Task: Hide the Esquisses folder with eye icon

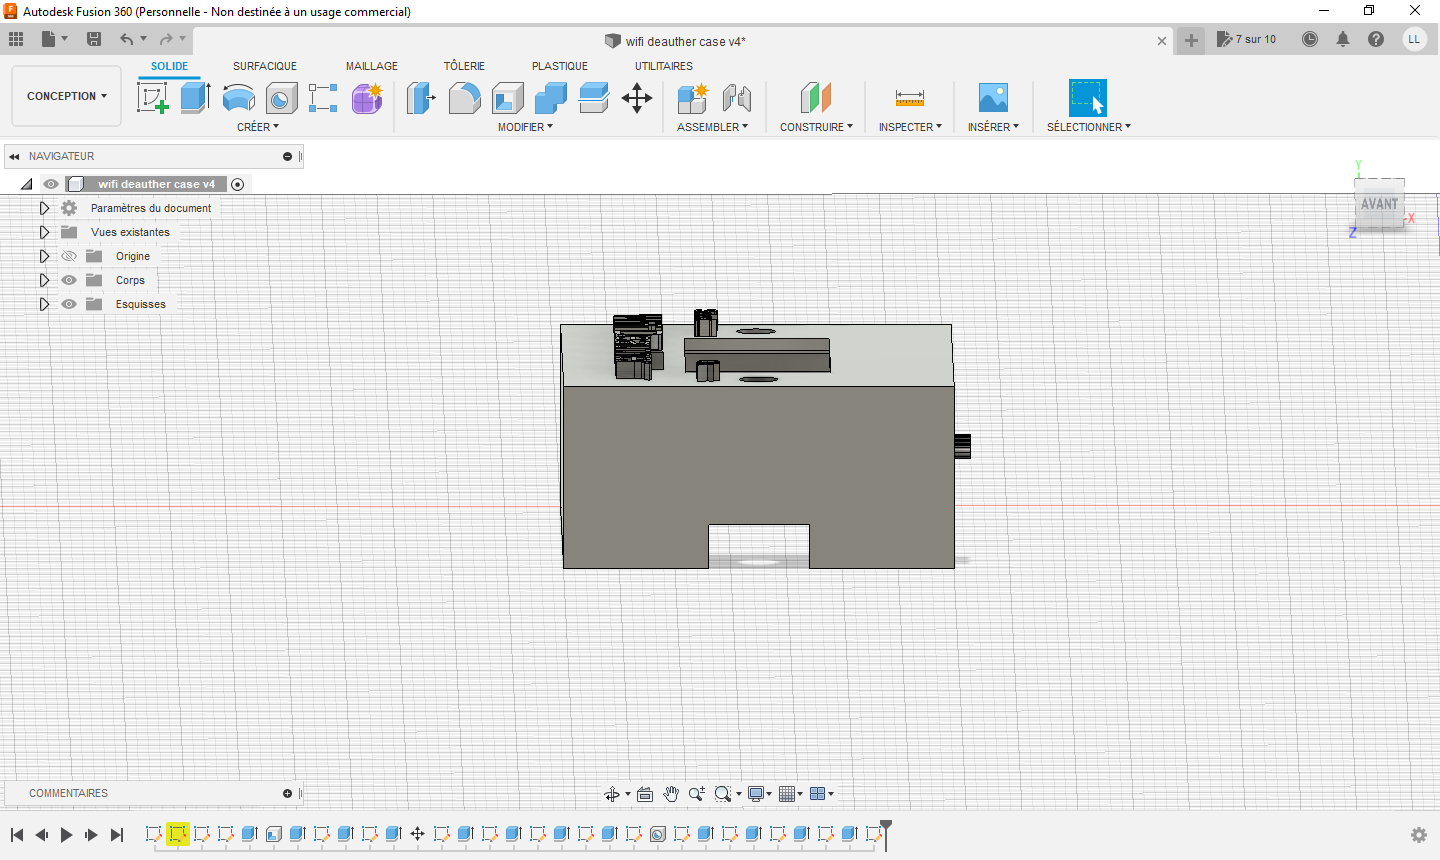Action: click(x=69, y=304)
